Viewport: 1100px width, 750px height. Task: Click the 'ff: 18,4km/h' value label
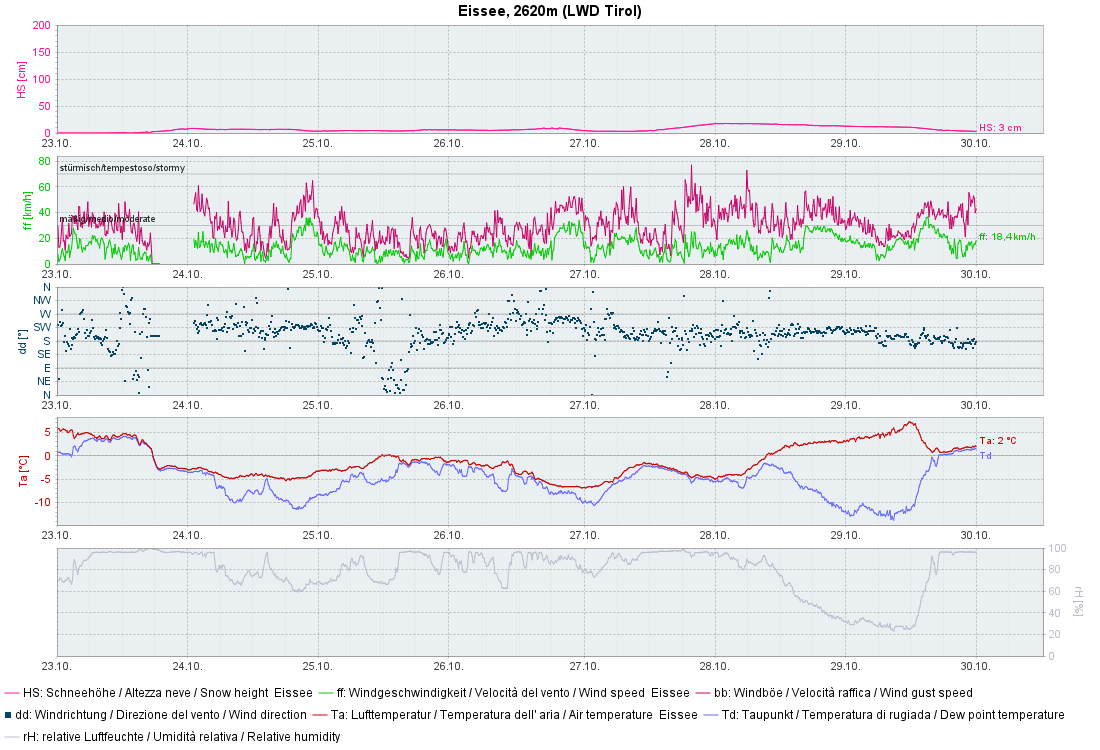[x=1007, y=237]
